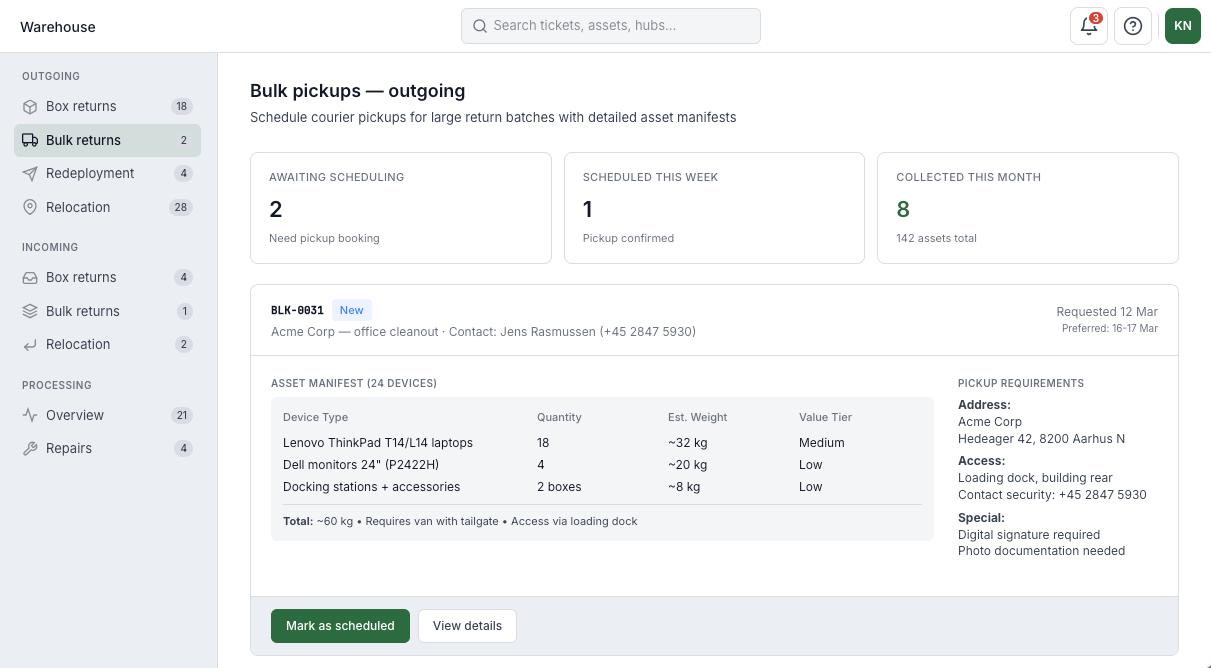This screenshot has height=668, width=1211.
Task: Click the notifications bell icon
Action: coord(1088,26)
